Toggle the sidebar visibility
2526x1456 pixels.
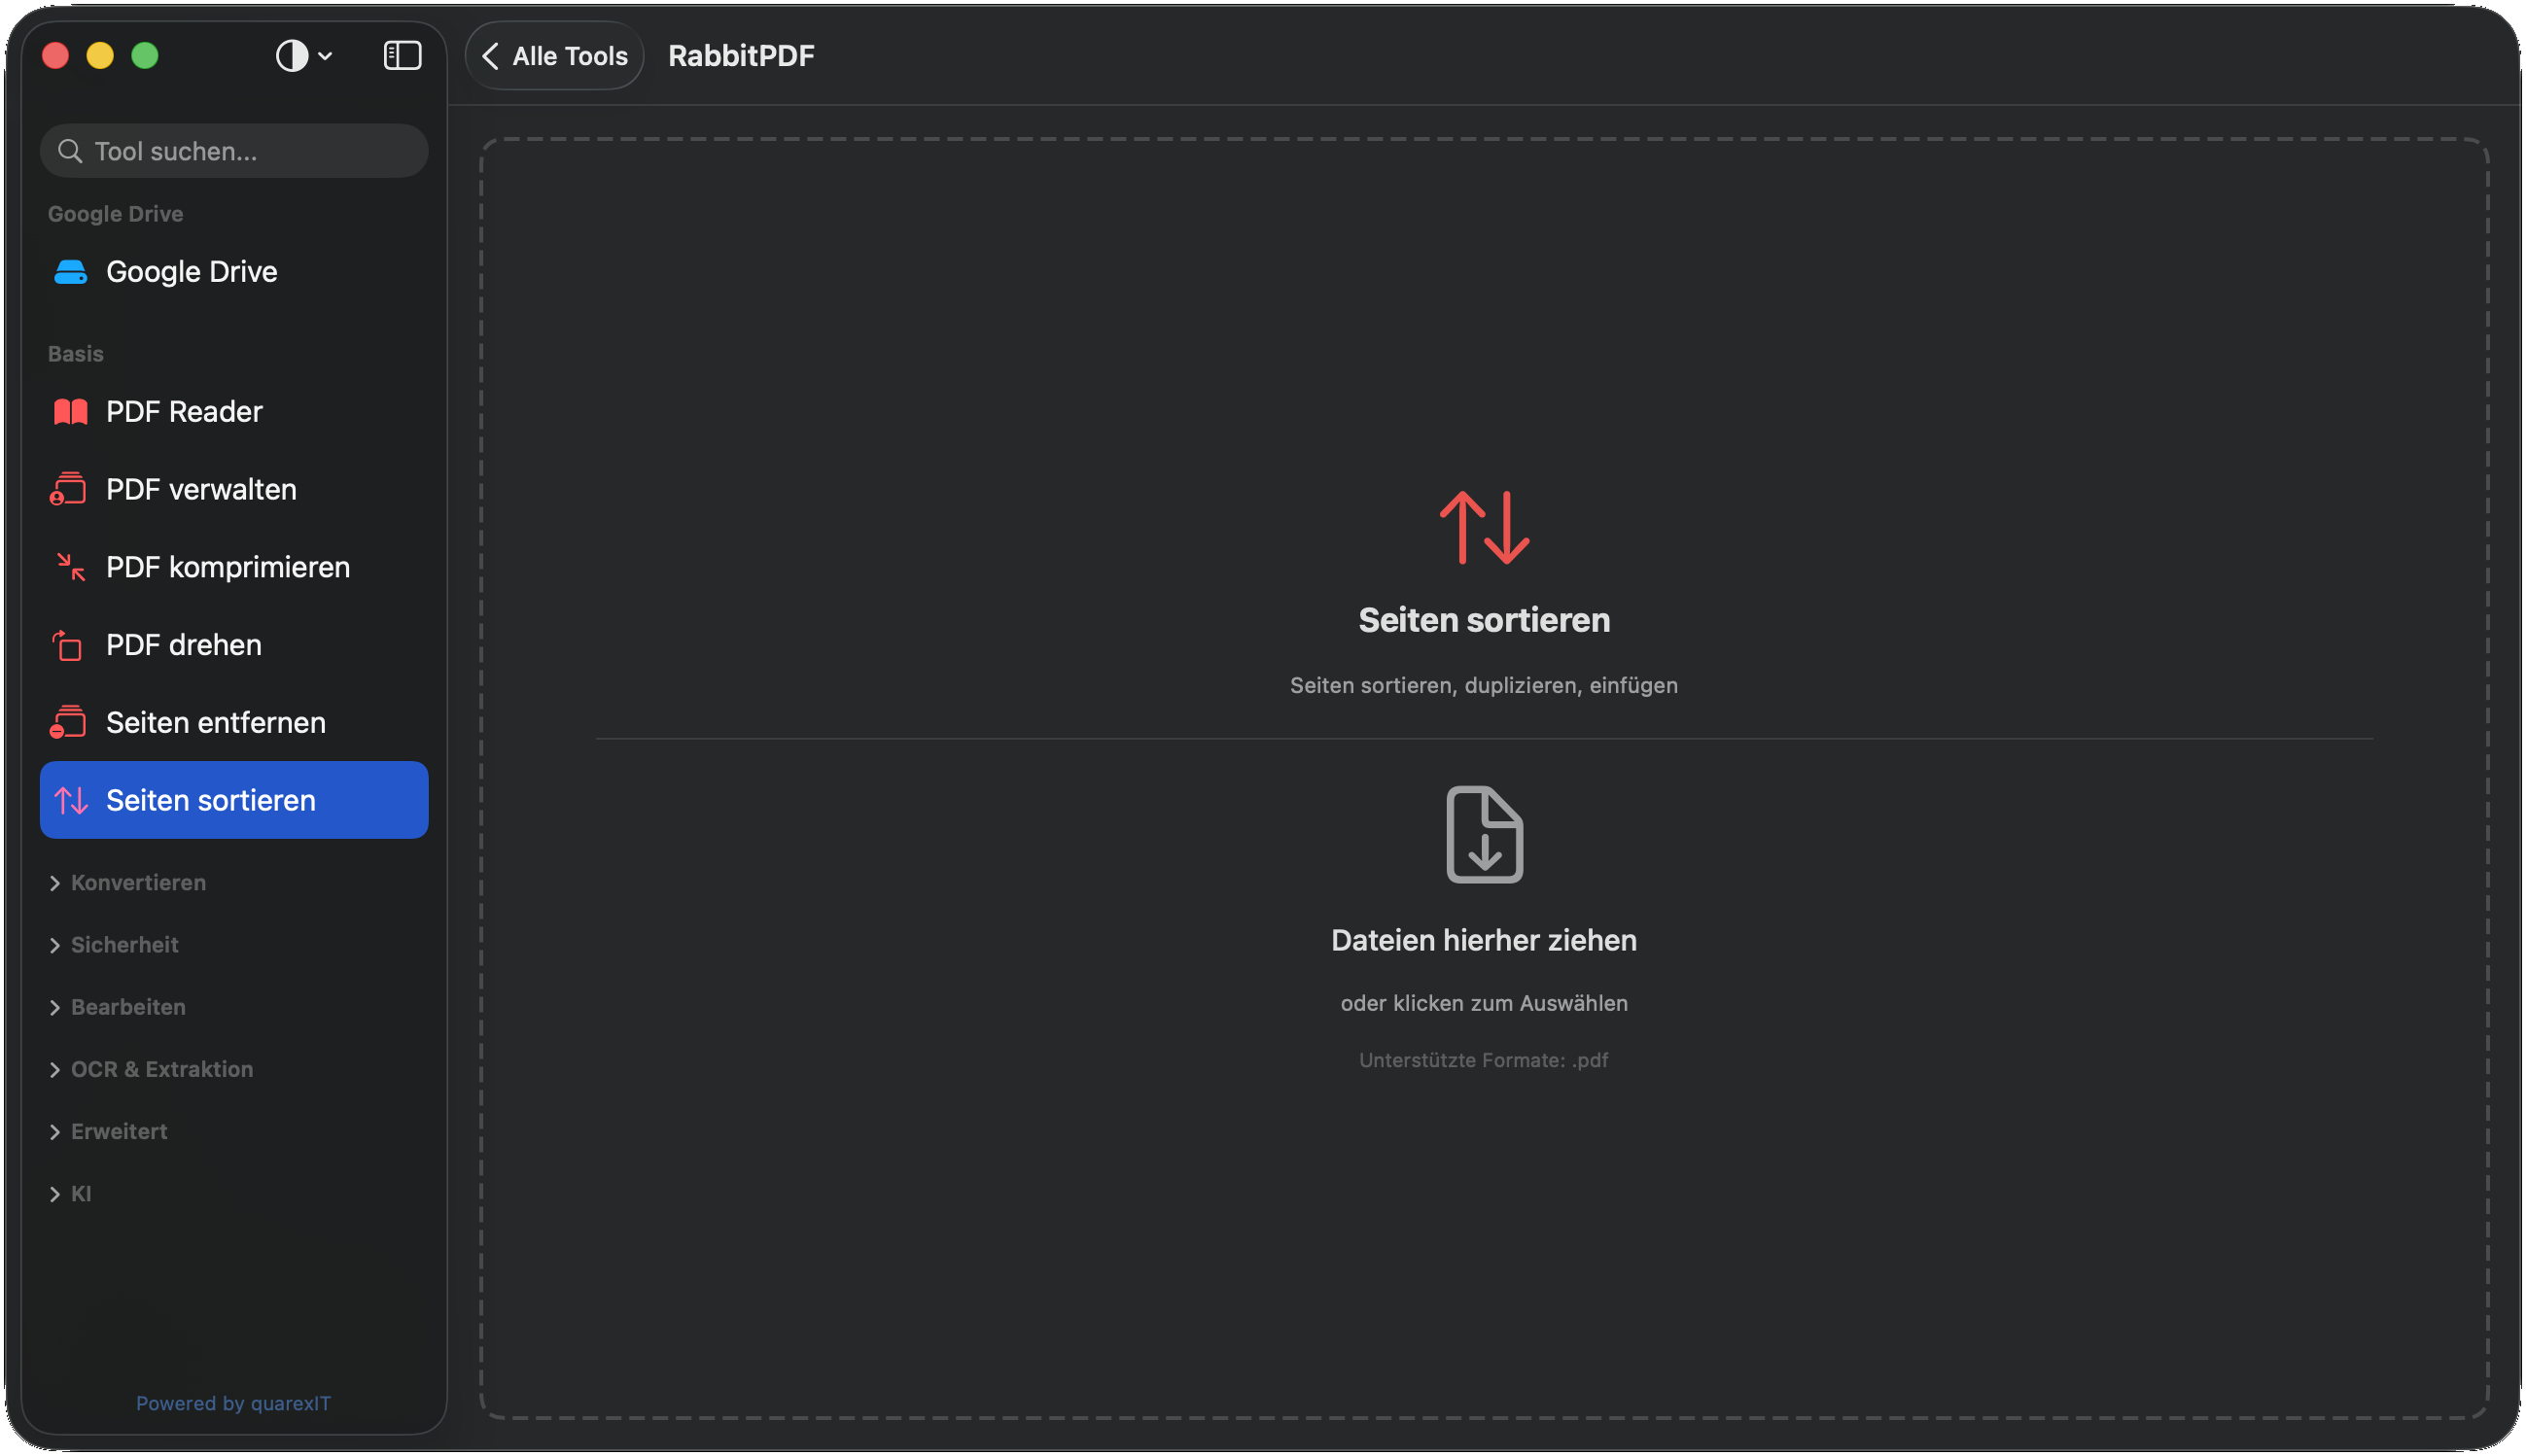pyautogui.click(x=402, y=55)
